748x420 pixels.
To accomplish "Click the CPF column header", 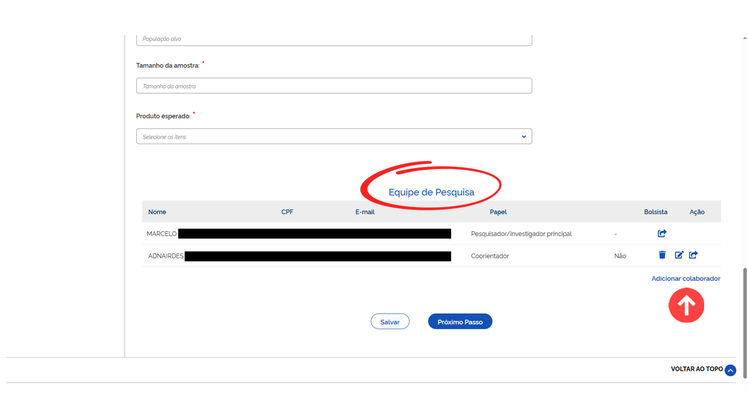I will point(287,212).
